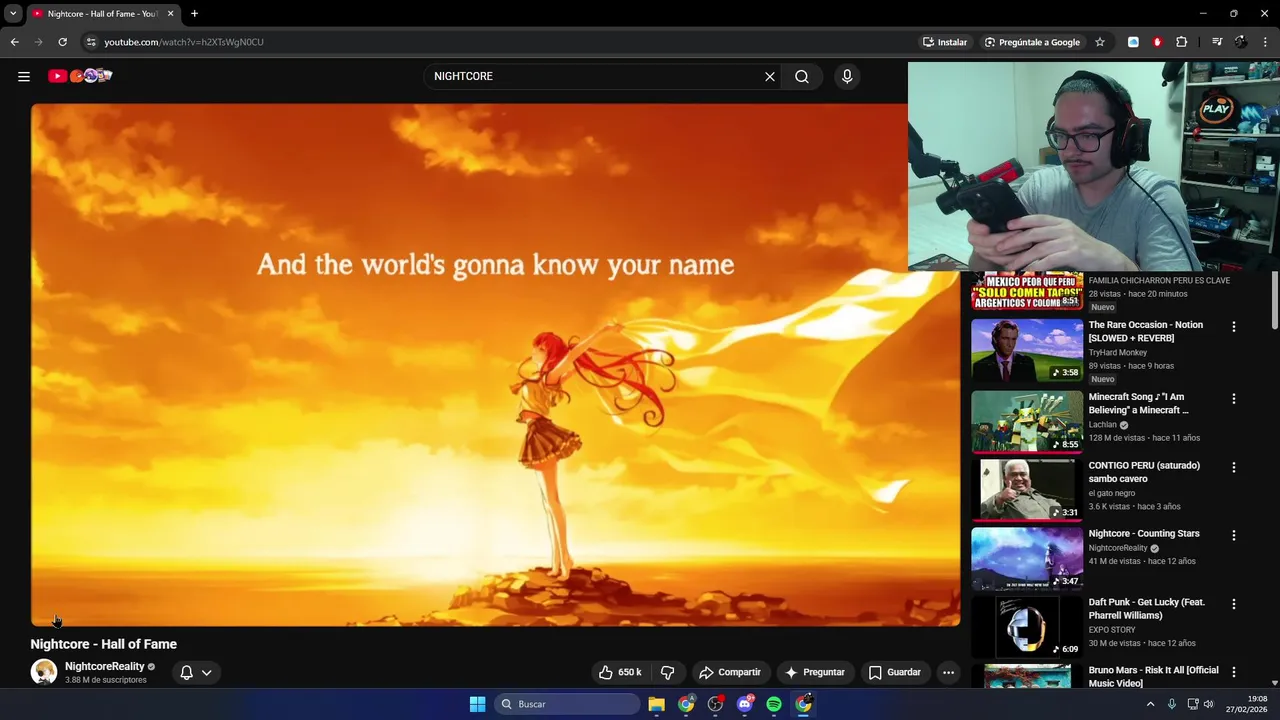This screenshot has height=720, width=1280.
Task: Open Nightcore - Counting Stars video title
Action: (1144, 534)
